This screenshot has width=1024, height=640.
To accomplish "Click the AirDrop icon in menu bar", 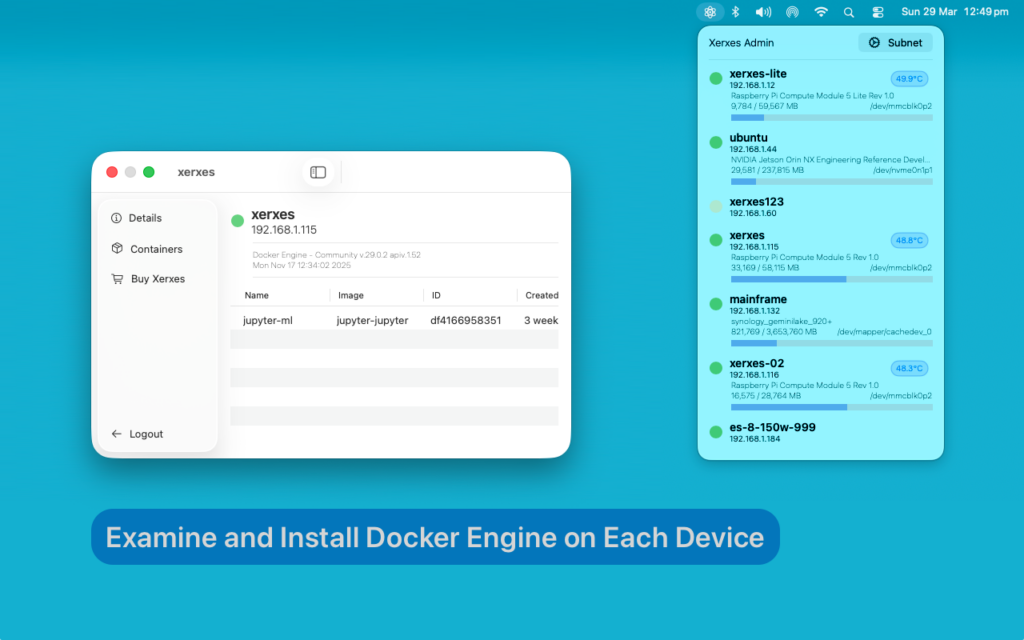I will point(792,12).
